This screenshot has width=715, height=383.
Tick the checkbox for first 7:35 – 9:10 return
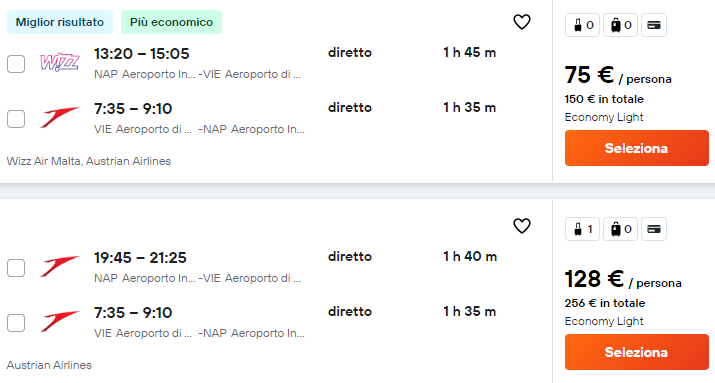pyautogui.click(x=16, y=119)
